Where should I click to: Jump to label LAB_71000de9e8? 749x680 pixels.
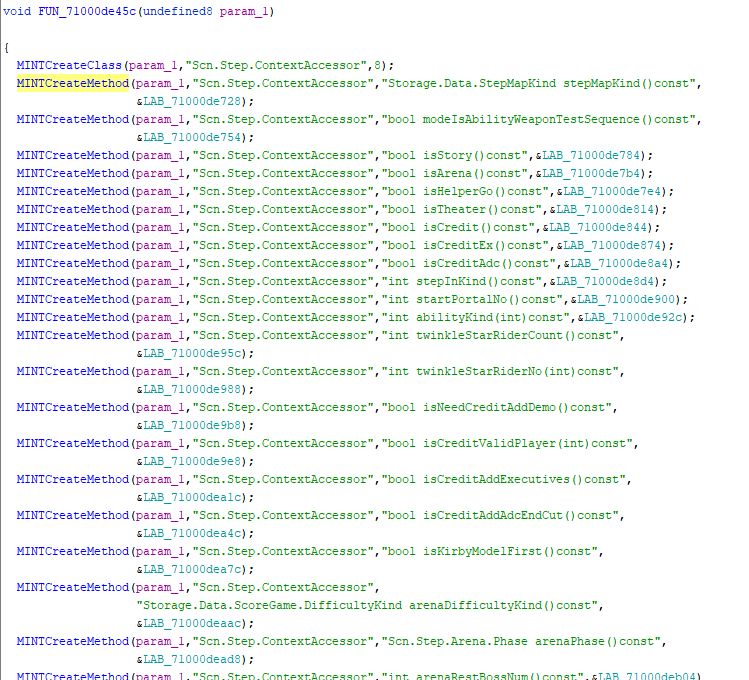coord(192,462)
